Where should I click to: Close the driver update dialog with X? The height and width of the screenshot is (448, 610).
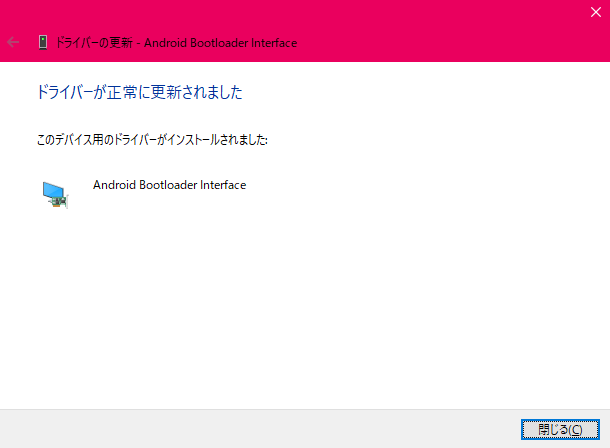[596, 12]
